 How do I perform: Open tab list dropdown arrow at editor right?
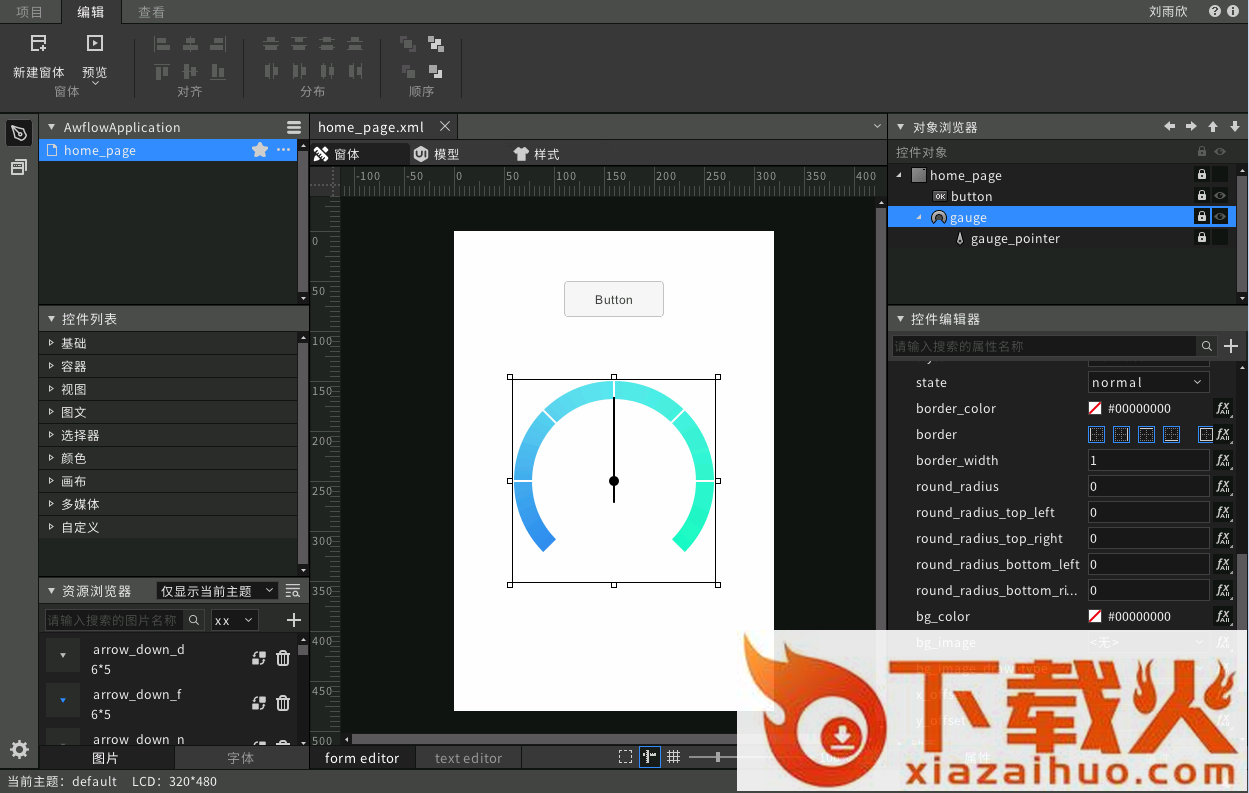pos(878,127)
